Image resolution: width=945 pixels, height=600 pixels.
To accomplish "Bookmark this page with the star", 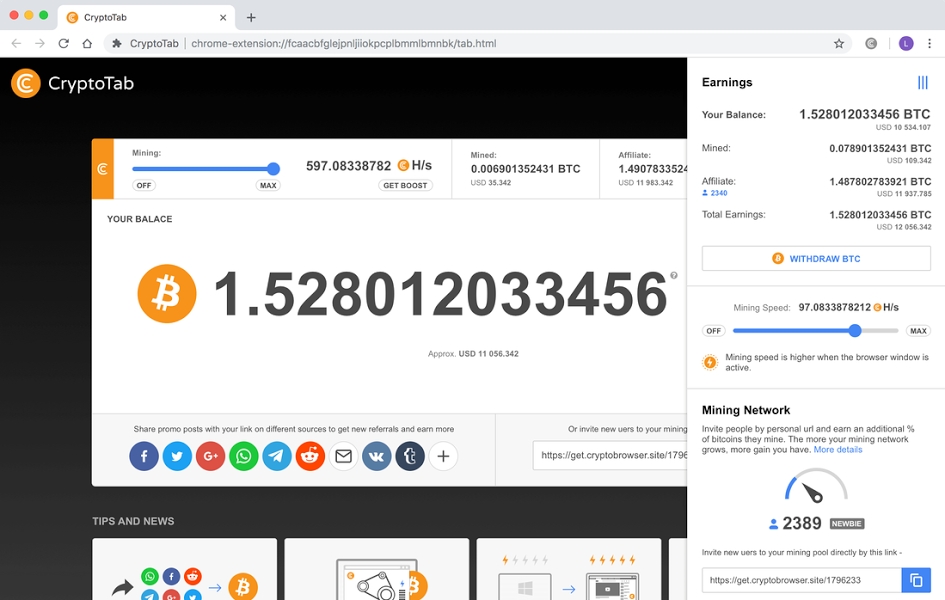I will [x=839, y=43].
